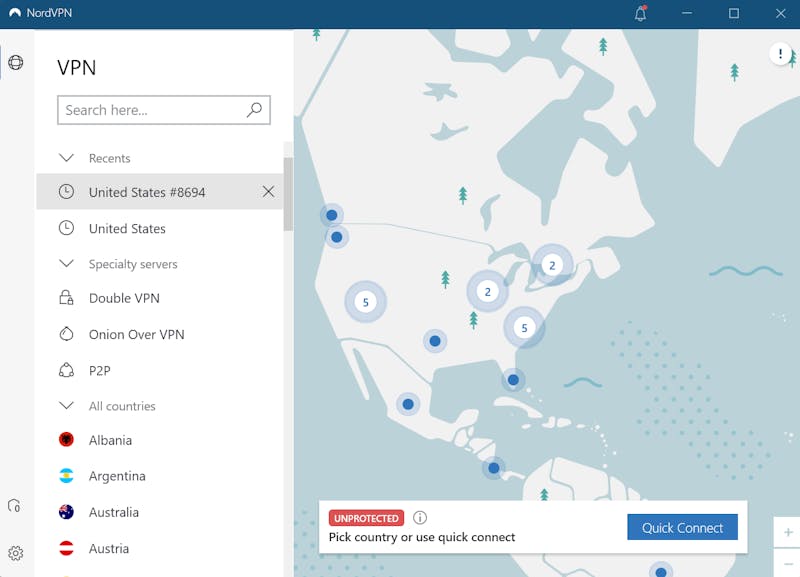
Task: Focus the Search here input field
Action: pos(164,110)
